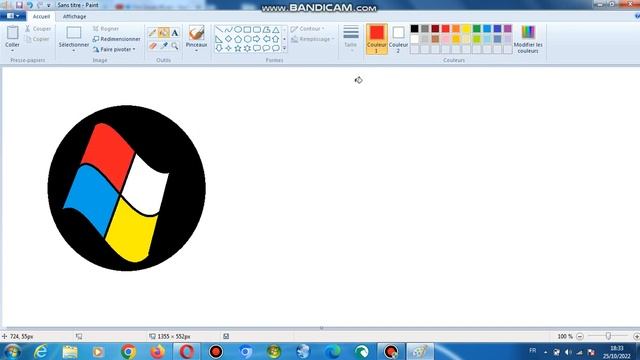
Task: Open the Taille size dropdown
Action: coord(351,38)
